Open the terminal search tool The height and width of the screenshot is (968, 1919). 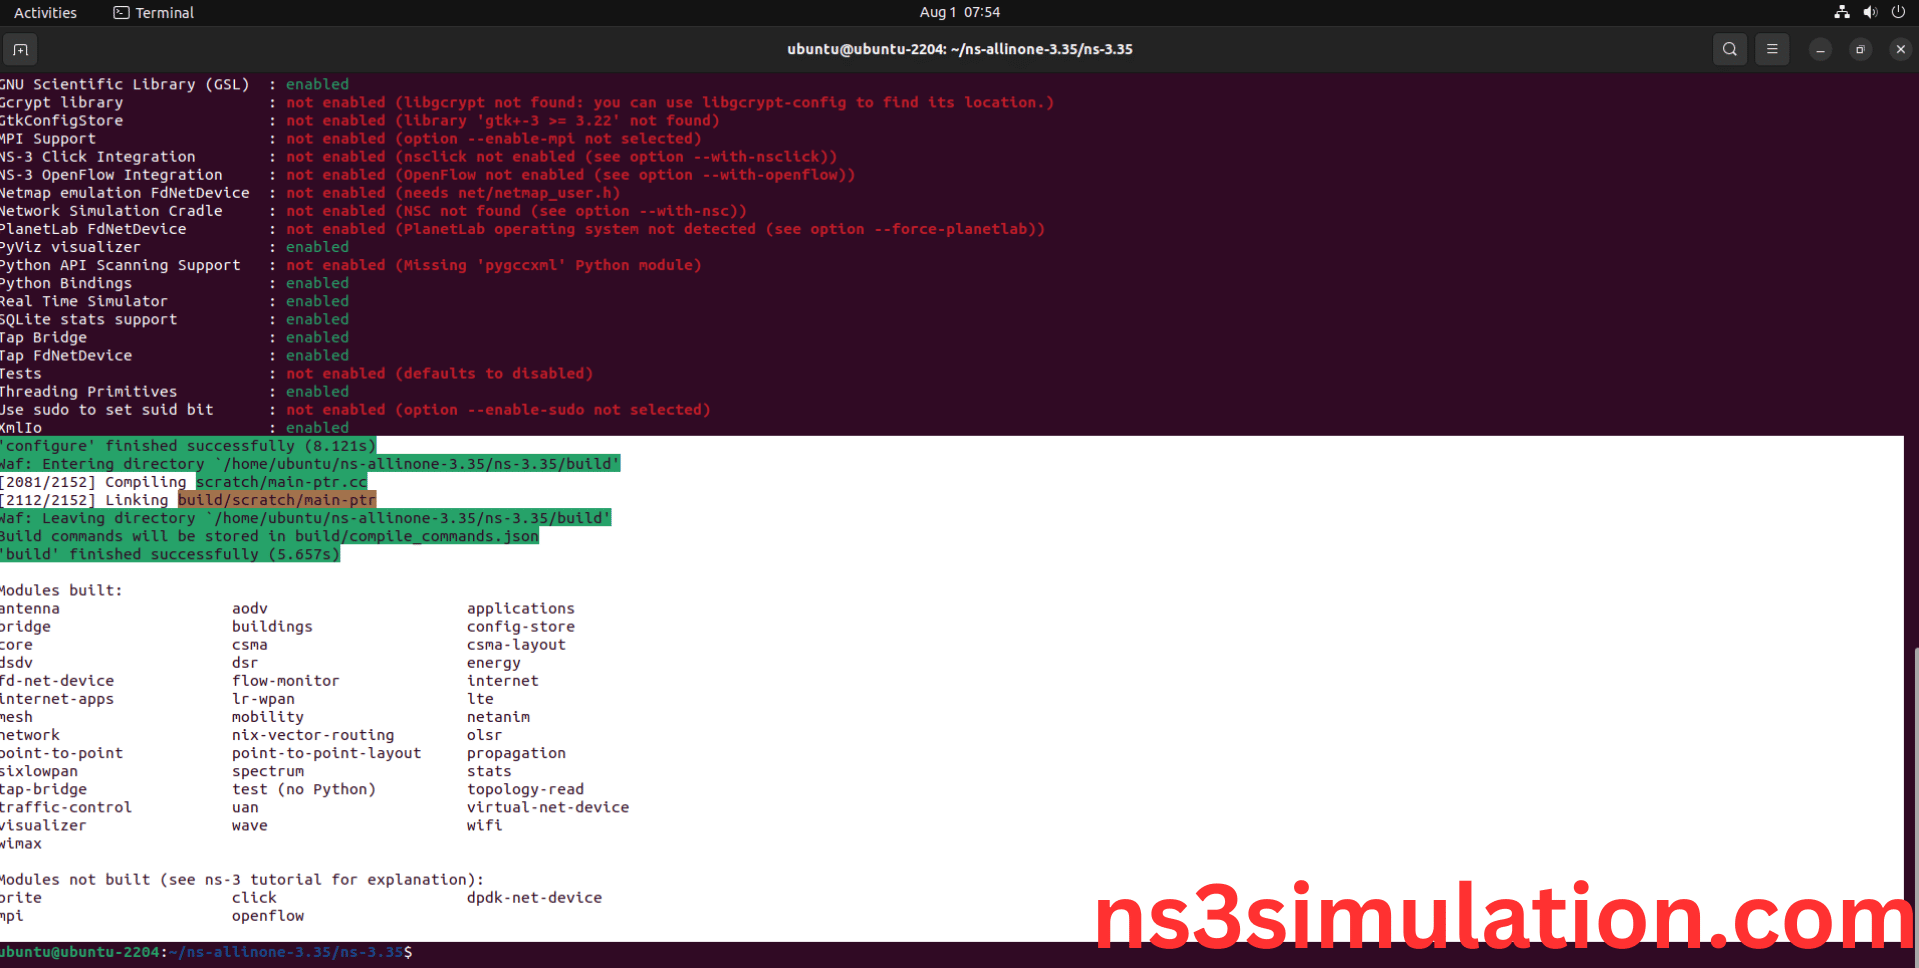tap(1729, 49)
